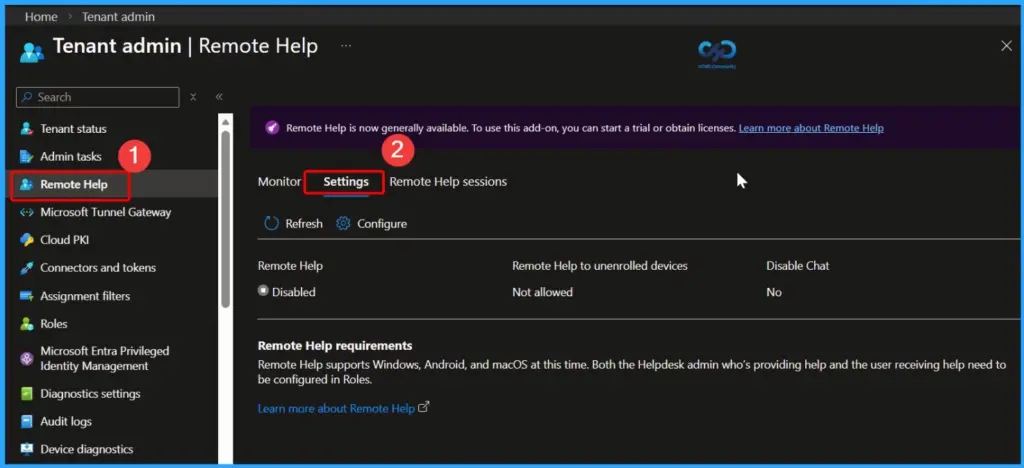The image size is (1024, 468).
Task: Open banner link Learn more about Remote Help
Action: 811,128
